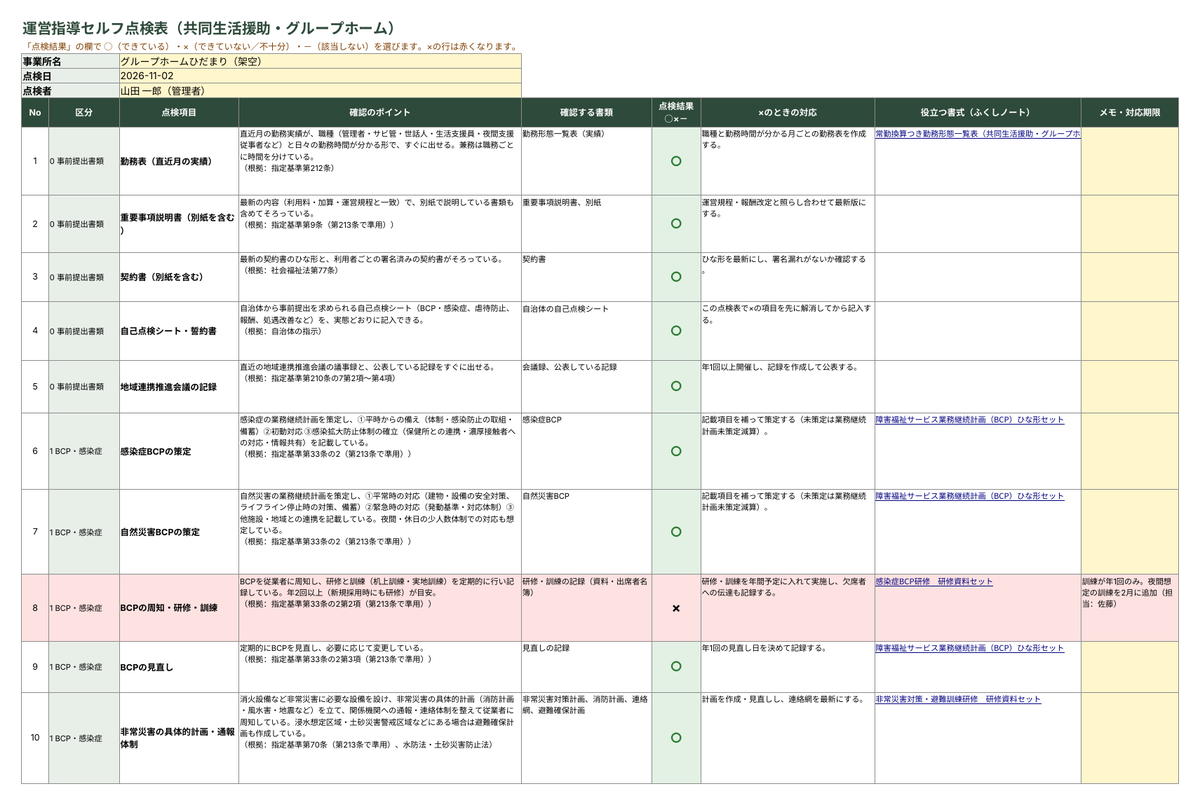Click the 点検者 value 山田 一郎（管理者）
This screenshot has height=805, width=1200.
pyautogui.click(x=319, y=91)
